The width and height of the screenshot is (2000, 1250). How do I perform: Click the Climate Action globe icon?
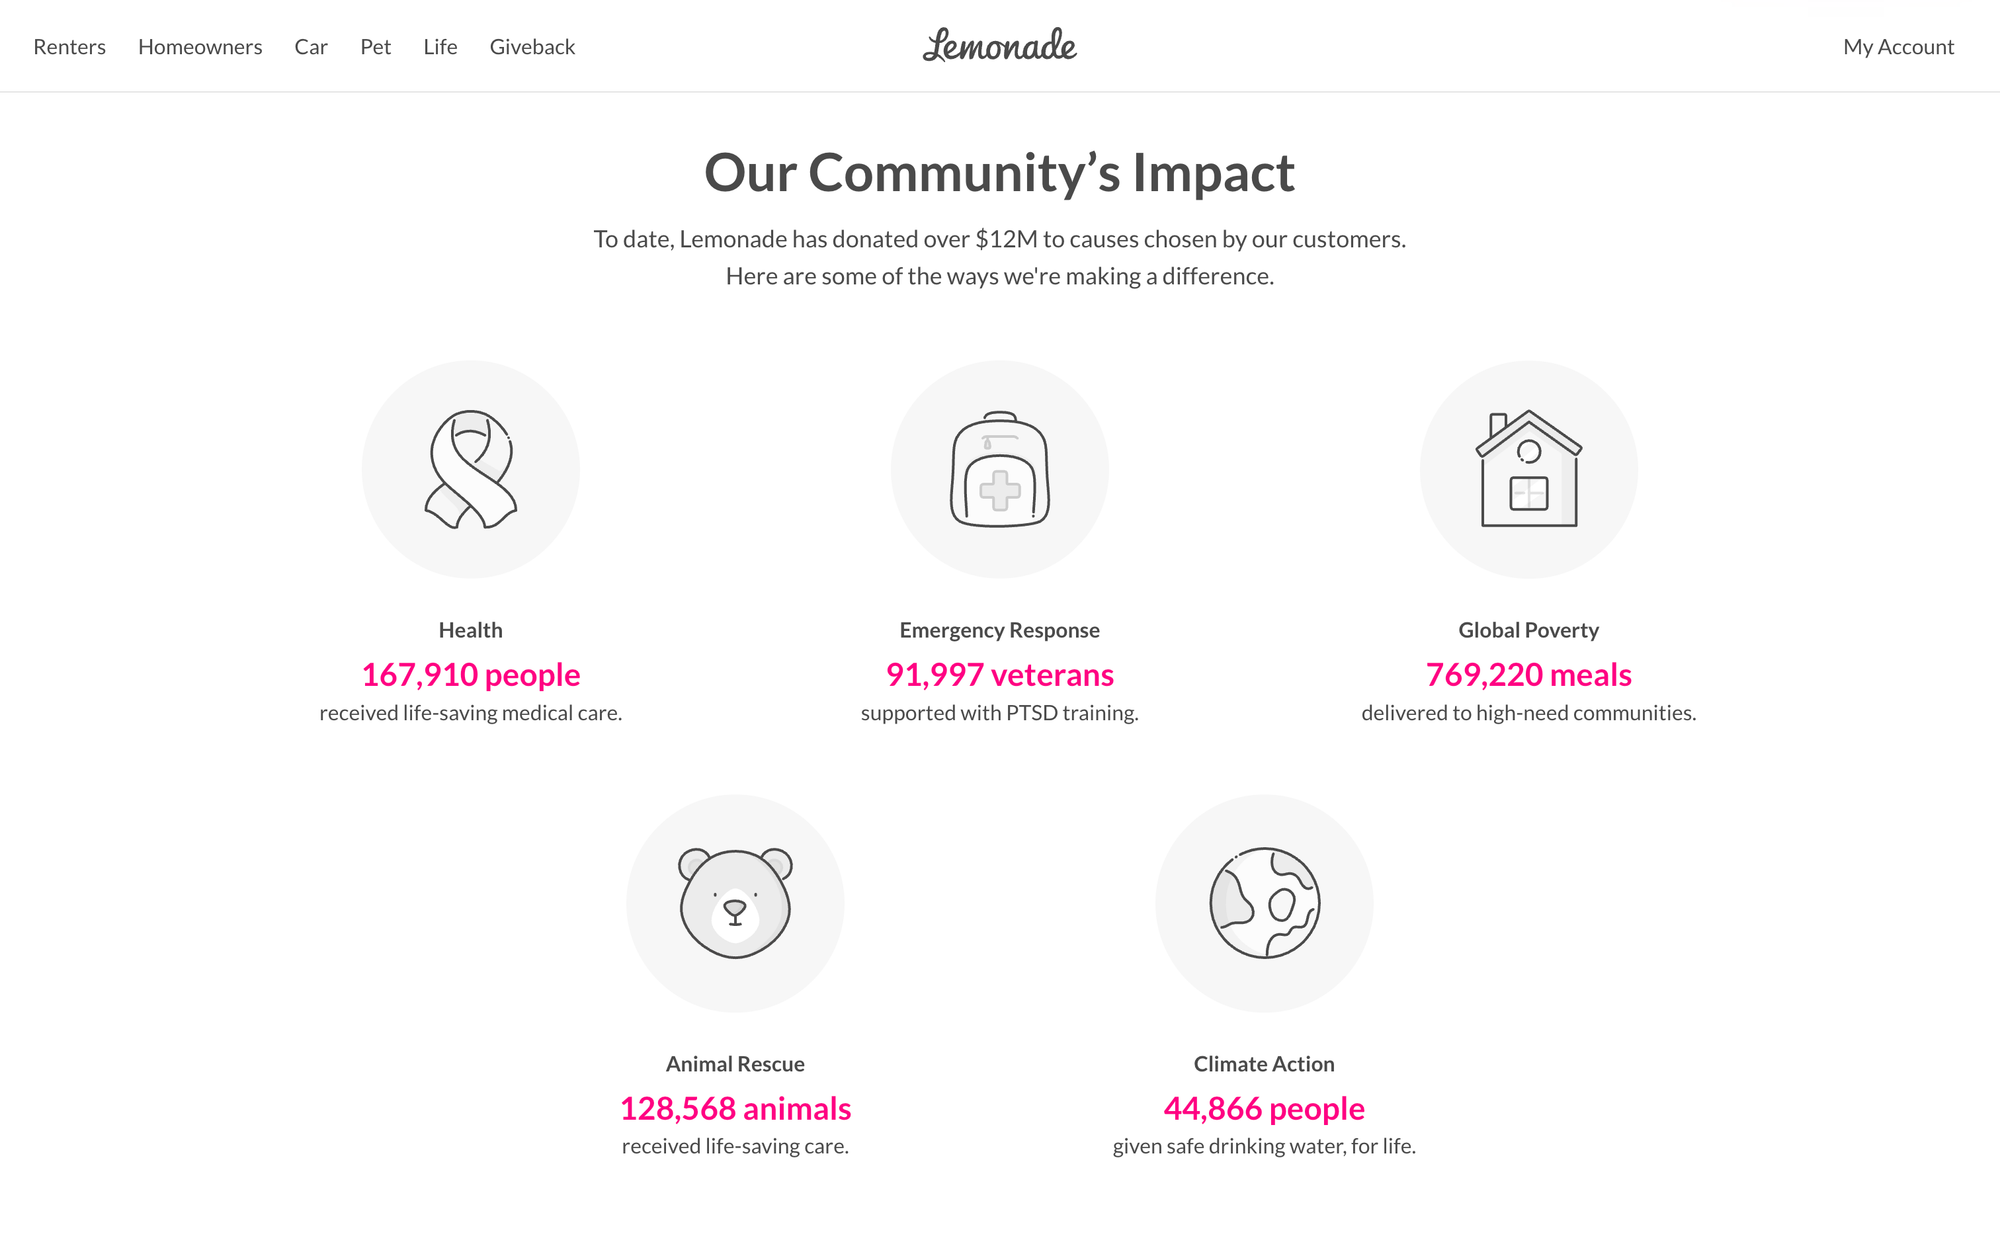(x=1264, y=903)
